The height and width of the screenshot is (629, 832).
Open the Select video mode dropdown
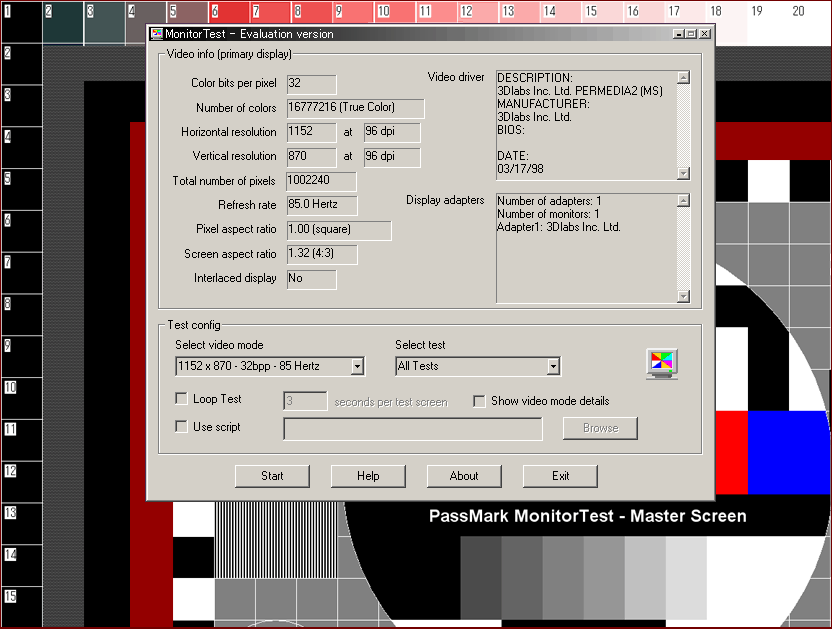[x=357, y=367]
